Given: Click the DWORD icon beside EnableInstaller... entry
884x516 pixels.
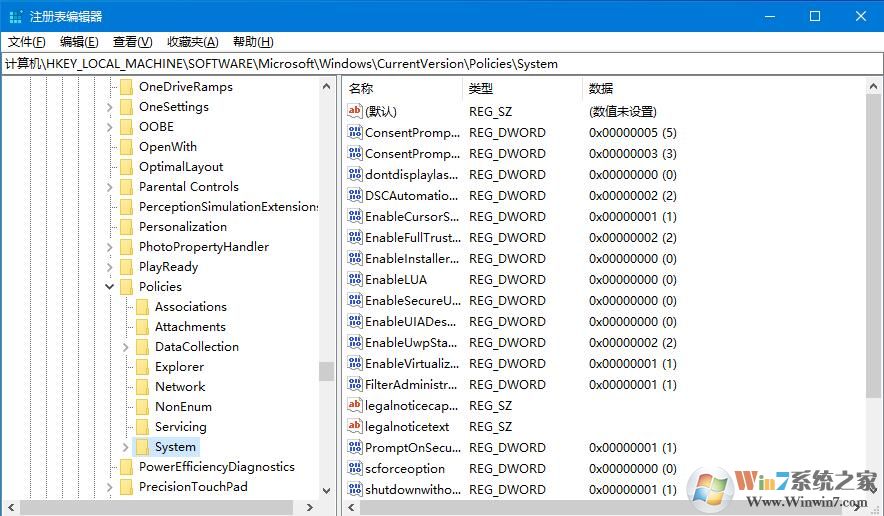Looking at the screenshot, I should 355,258.
